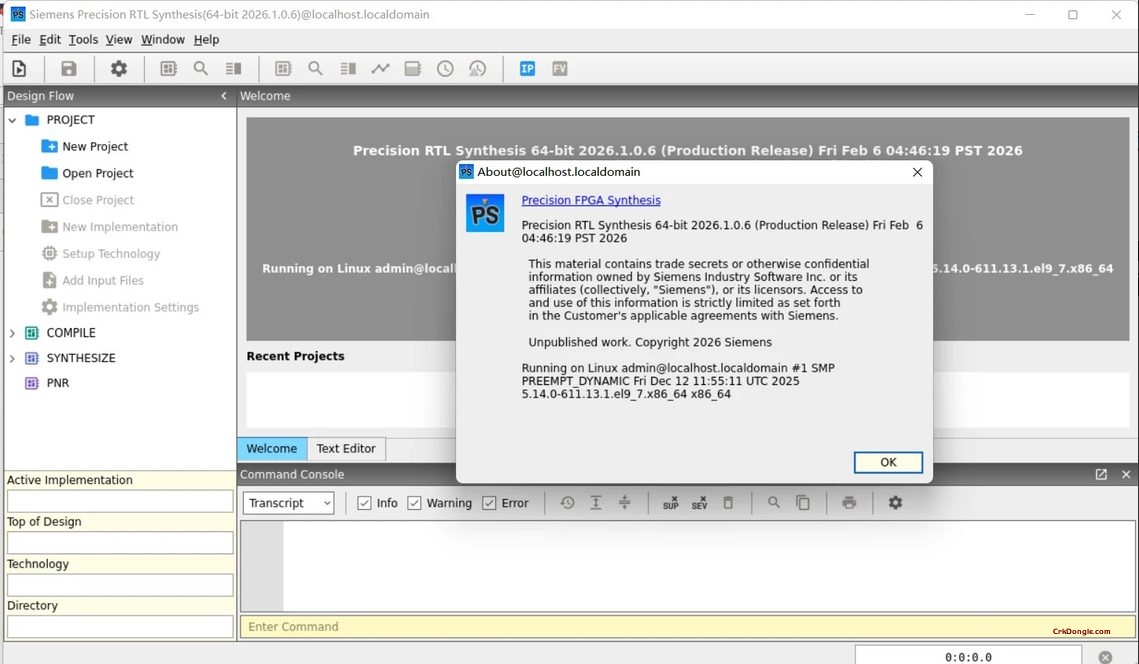This screenshot has width=1139, height=664.
Task: Click the PS logo in About dialog
Action: click(485, 213)
